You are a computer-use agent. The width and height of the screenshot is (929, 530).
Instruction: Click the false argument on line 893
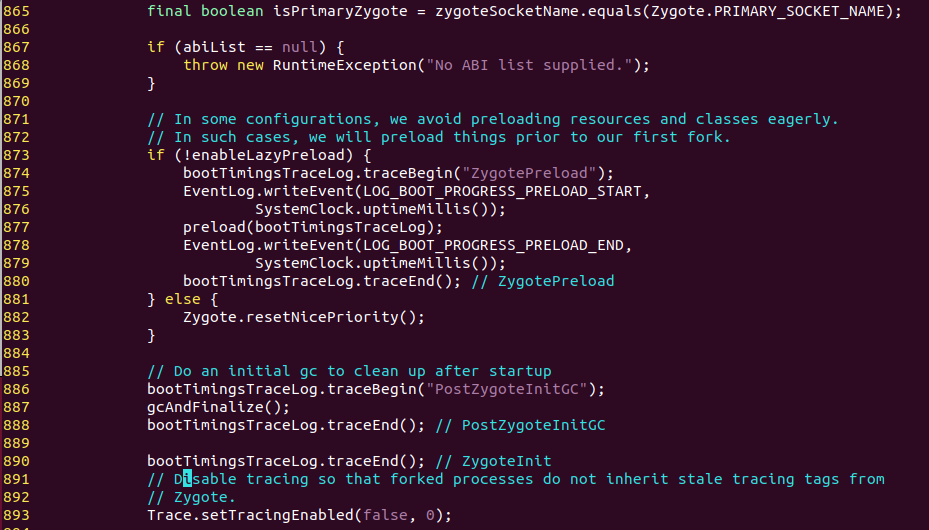pos(386,515)
